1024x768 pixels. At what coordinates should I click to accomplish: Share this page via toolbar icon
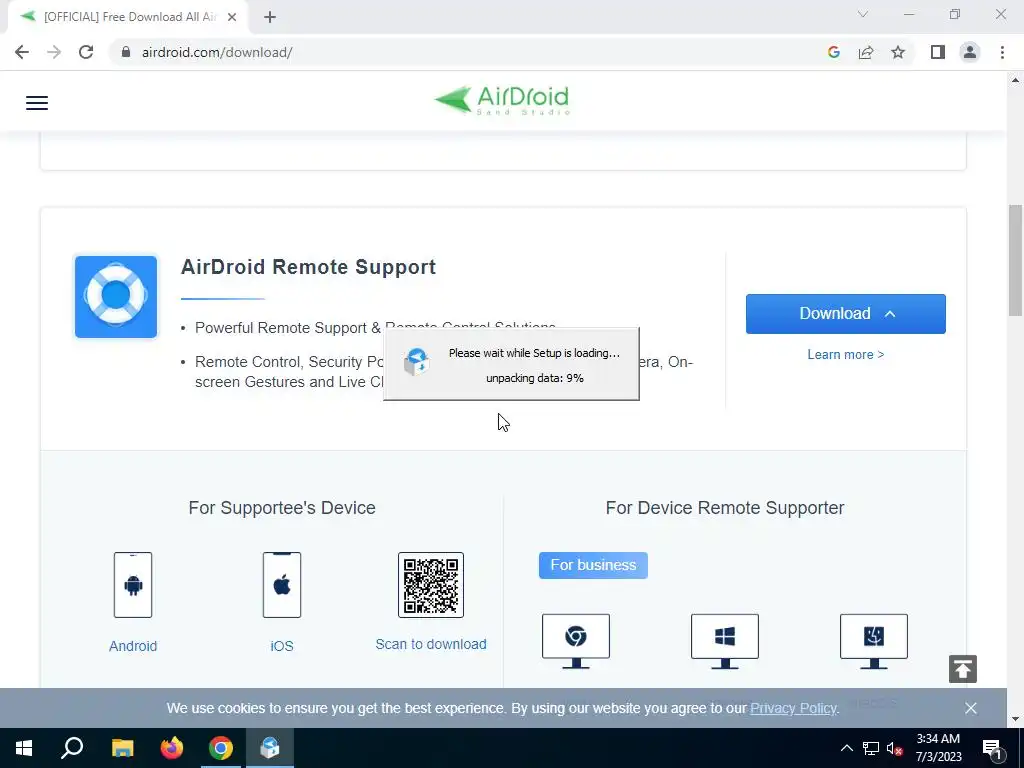(866, 52)
